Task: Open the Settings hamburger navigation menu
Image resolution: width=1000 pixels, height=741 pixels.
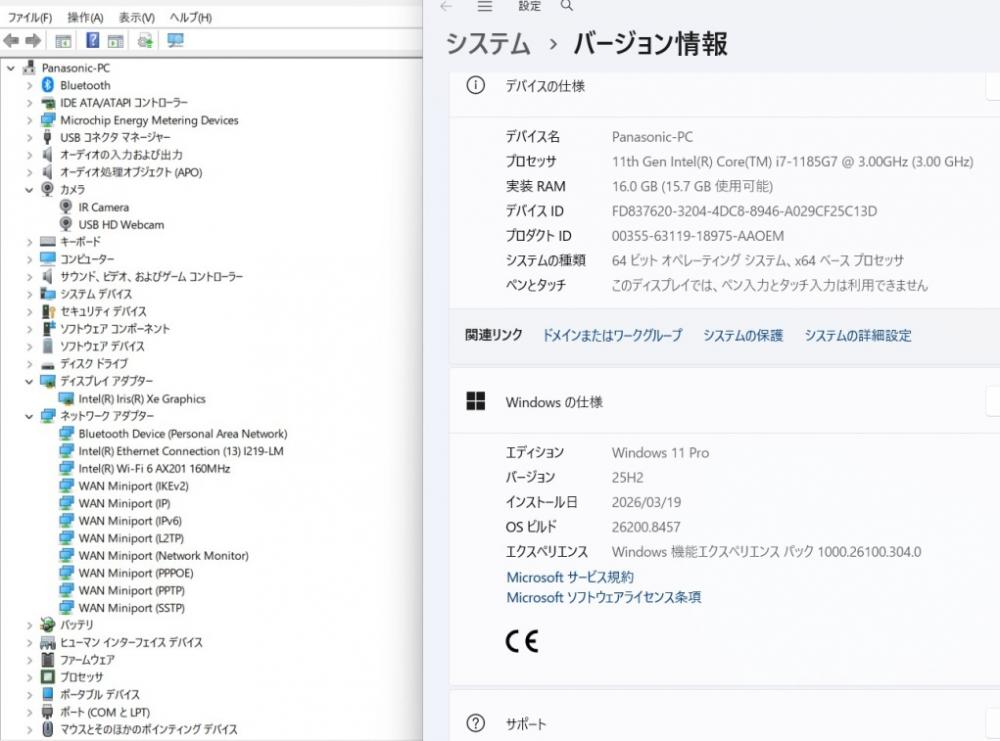Action: 485,6
